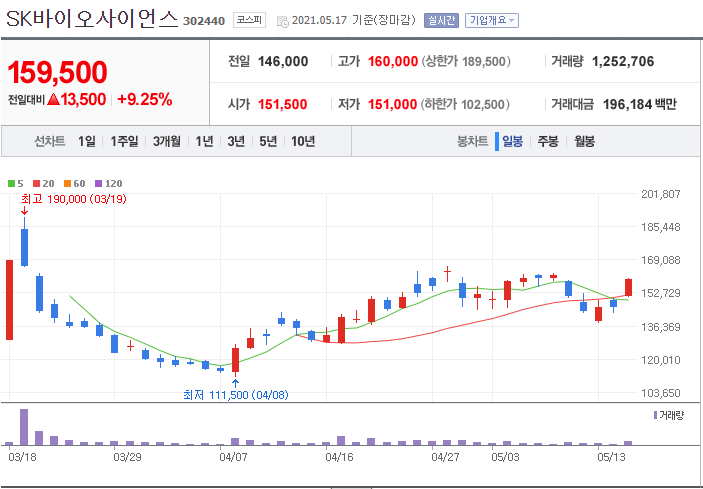
Task: Click the 전일 value 146,000
Action: point(283,61)
